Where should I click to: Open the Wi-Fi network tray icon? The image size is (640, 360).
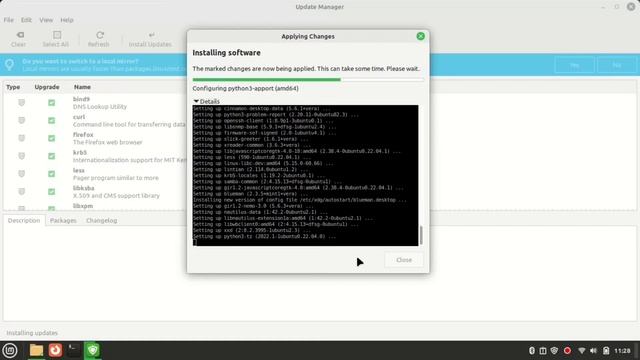(x=582, y=351)
